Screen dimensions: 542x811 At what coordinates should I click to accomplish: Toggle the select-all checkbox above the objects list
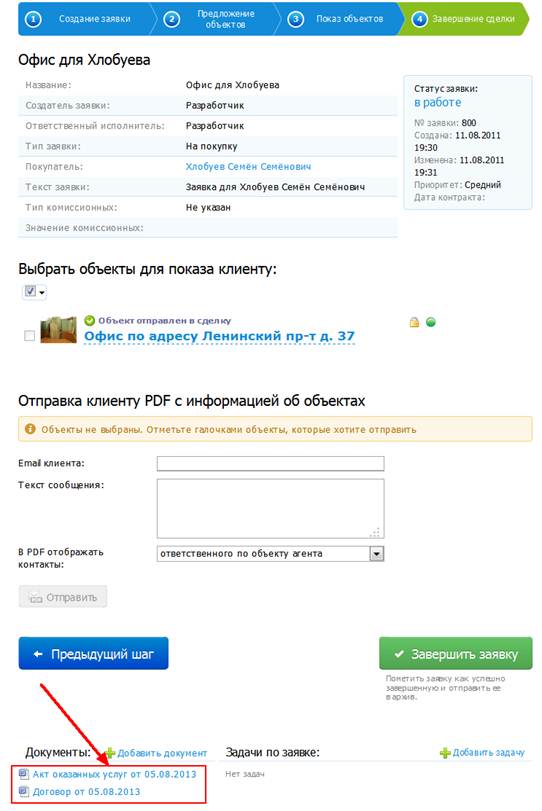[x=31, y=291]
